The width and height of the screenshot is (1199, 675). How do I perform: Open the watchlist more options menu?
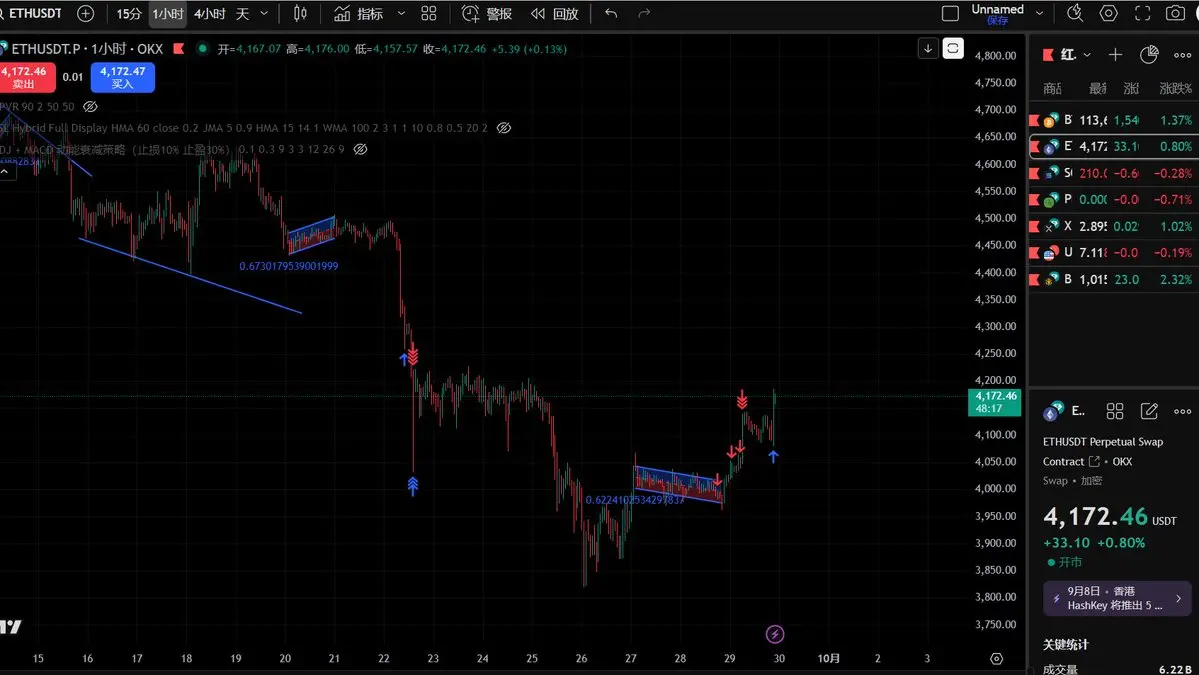click(x=1182, y=55)
